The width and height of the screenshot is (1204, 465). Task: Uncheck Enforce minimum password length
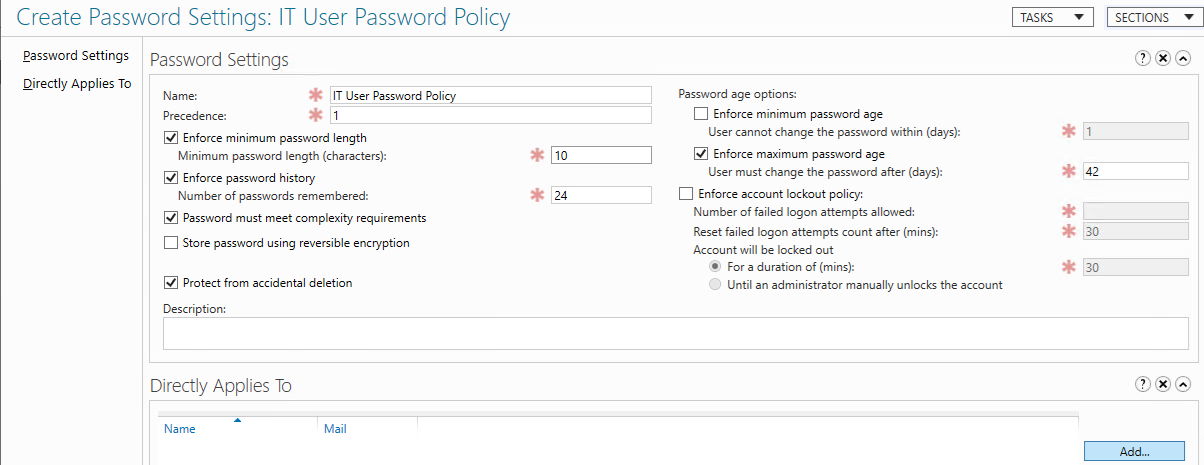point(170,138)
